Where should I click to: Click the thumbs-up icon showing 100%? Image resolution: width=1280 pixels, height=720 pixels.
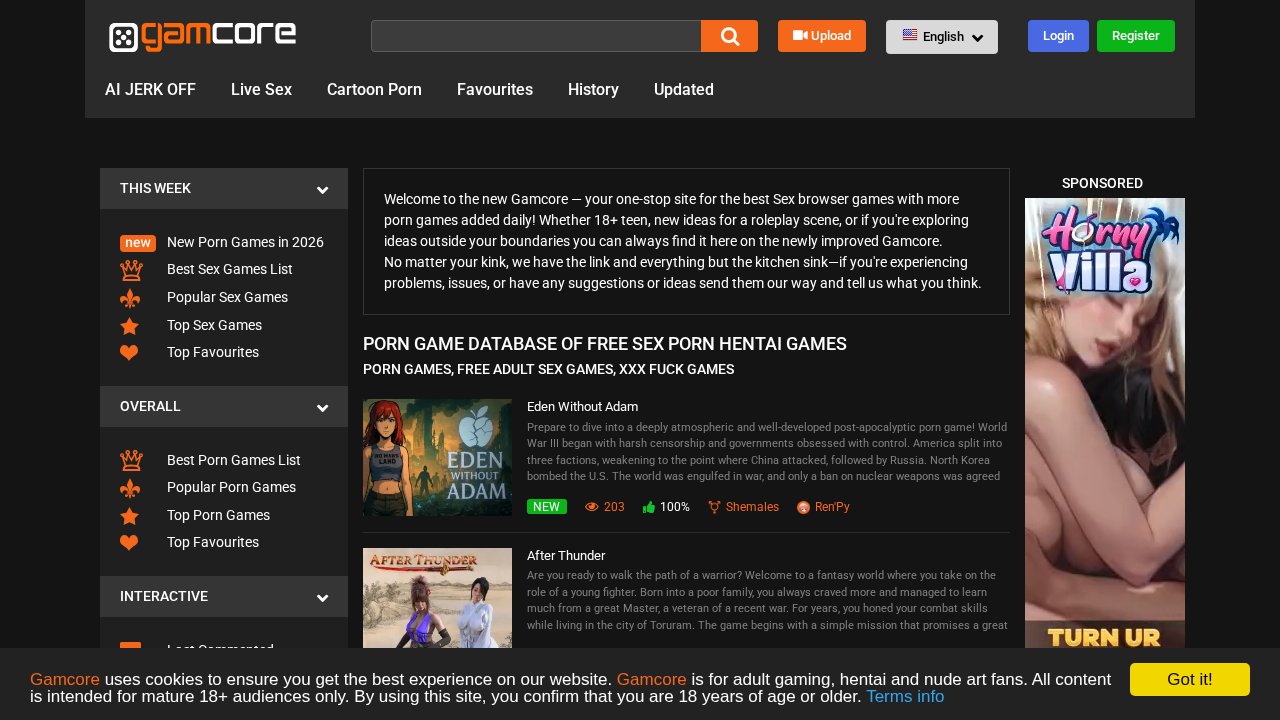(x=649, y=507)
